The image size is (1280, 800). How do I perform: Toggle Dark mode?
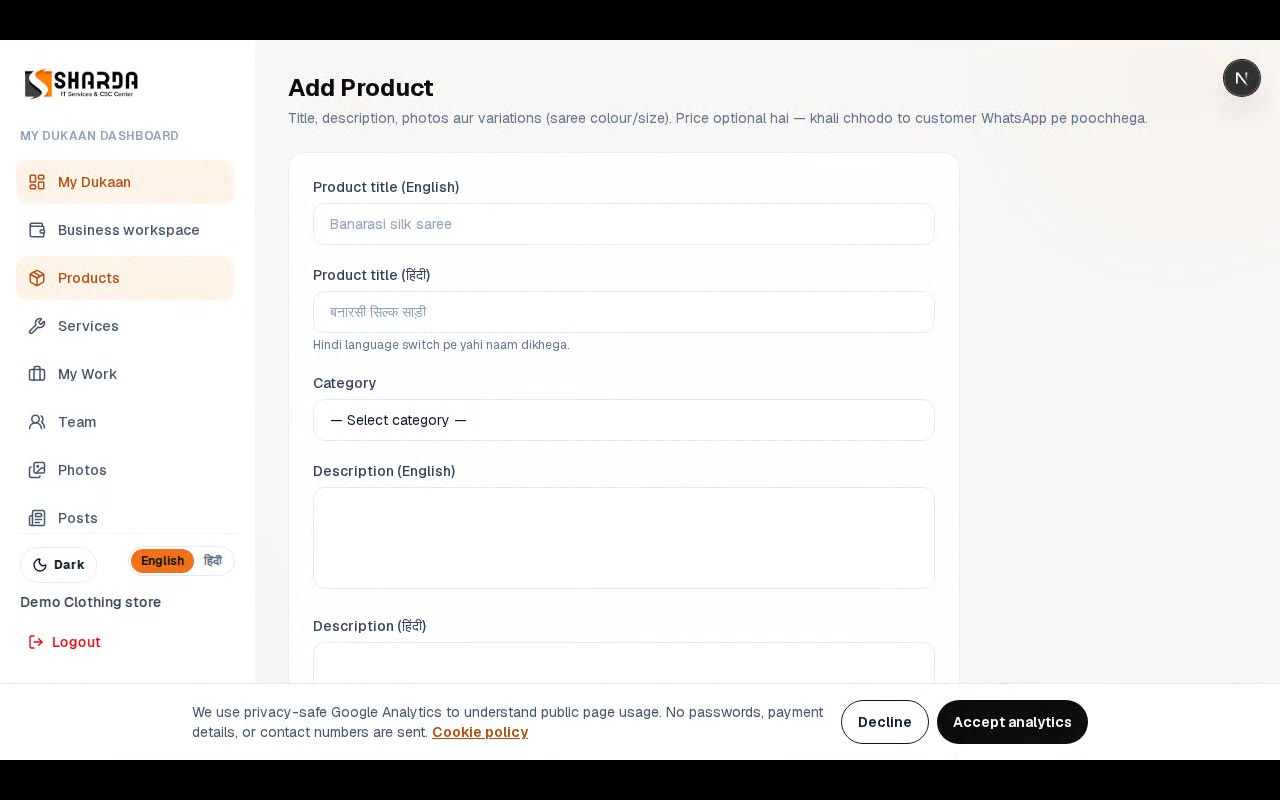click(x=58, y=565)
